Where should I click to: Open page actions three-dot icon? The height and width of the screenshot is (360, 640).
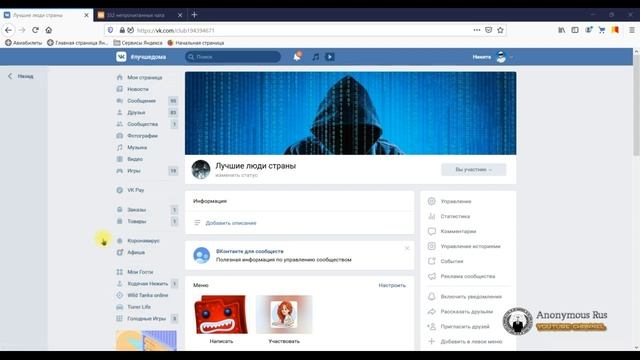pyautogui.click(x=477, y=30)
